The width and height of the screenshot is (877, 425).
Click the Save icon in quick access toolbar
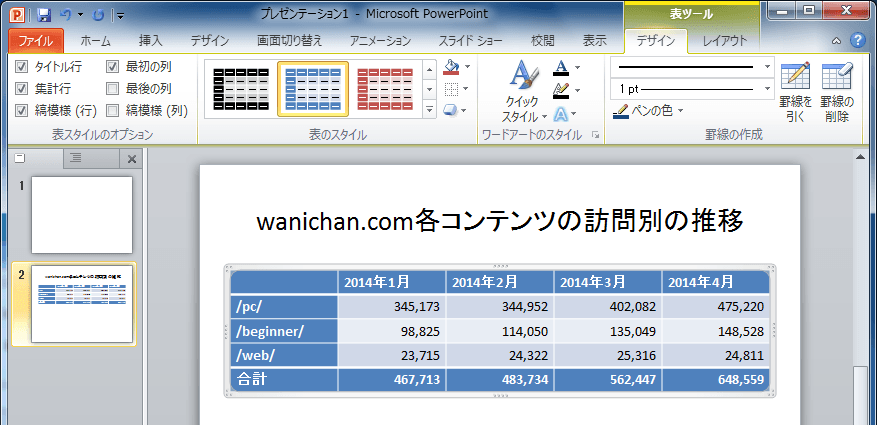point(44,15)
